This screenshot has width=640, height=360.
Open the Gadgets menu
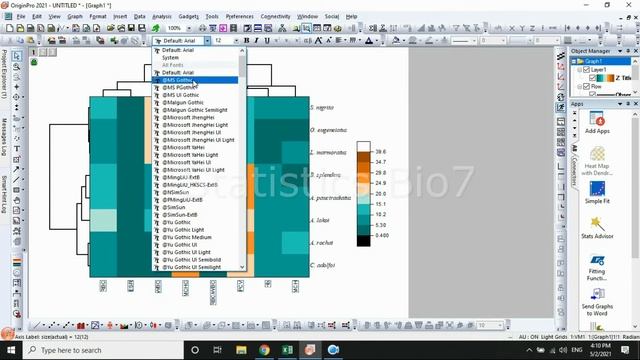click(x=189, y=16)
